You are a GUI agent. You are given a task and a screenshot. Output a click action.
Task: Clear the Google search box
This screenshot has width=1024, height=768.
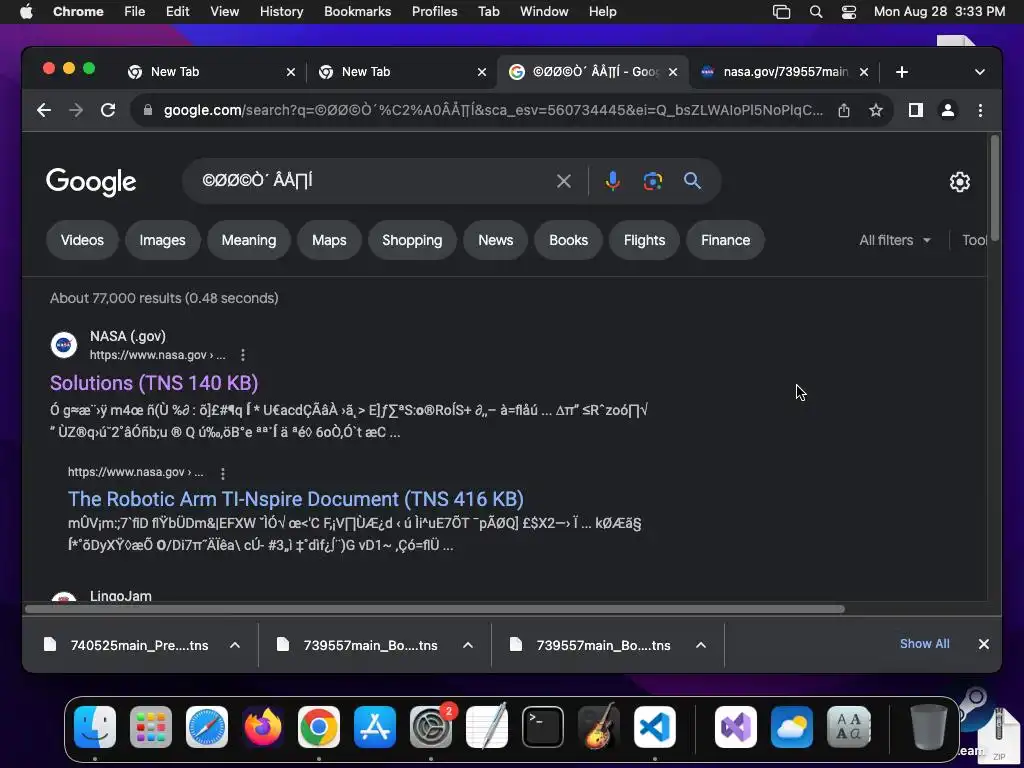pos(564,181)
